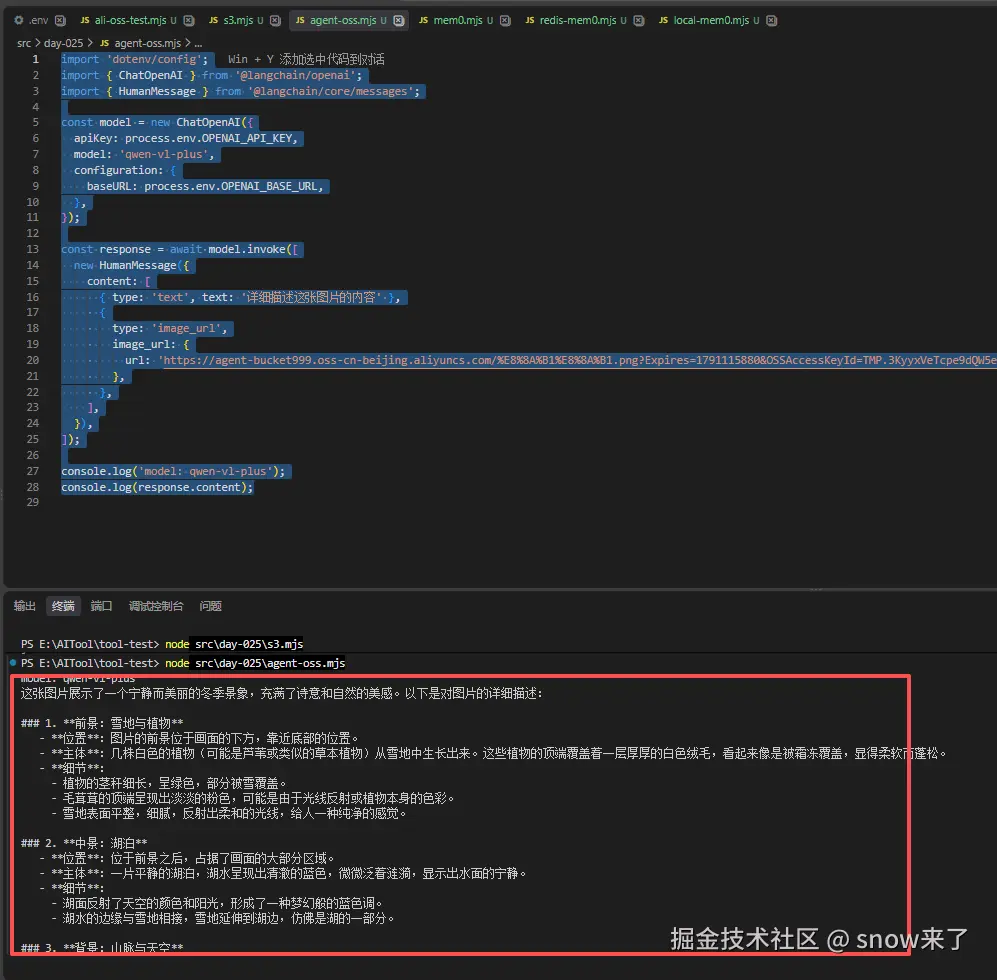Place cursor on "import 'dotenv/config';"

click(134, 59)
